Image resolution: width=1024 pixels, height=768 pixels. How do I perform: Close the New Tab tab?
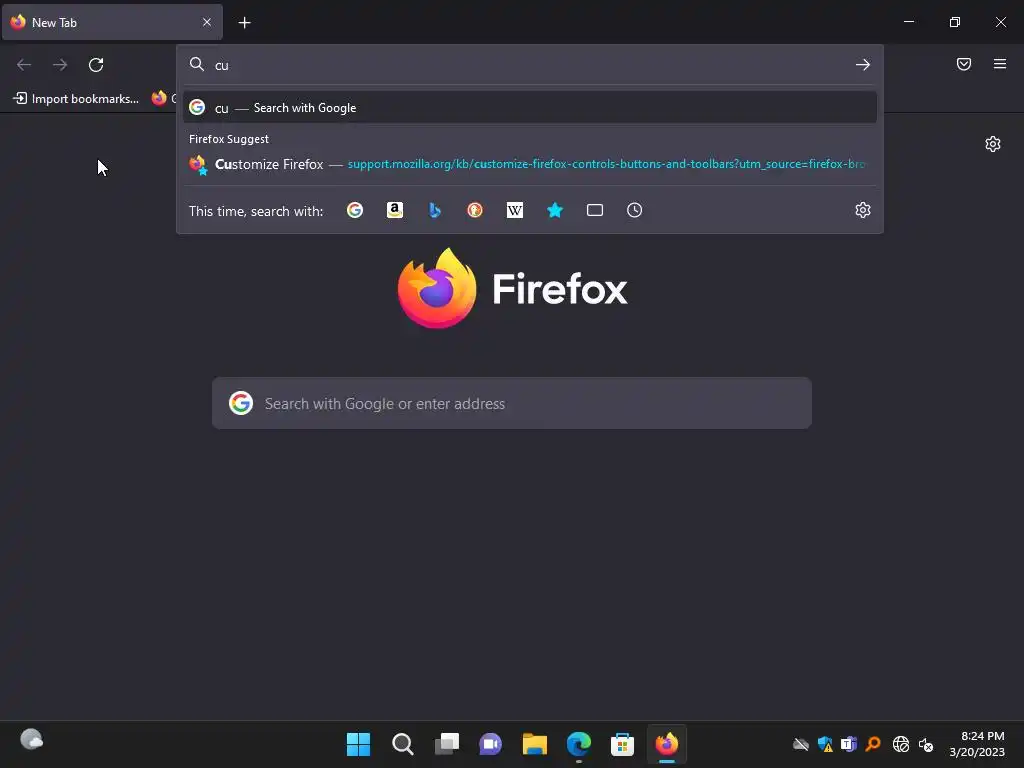point(207,22)
